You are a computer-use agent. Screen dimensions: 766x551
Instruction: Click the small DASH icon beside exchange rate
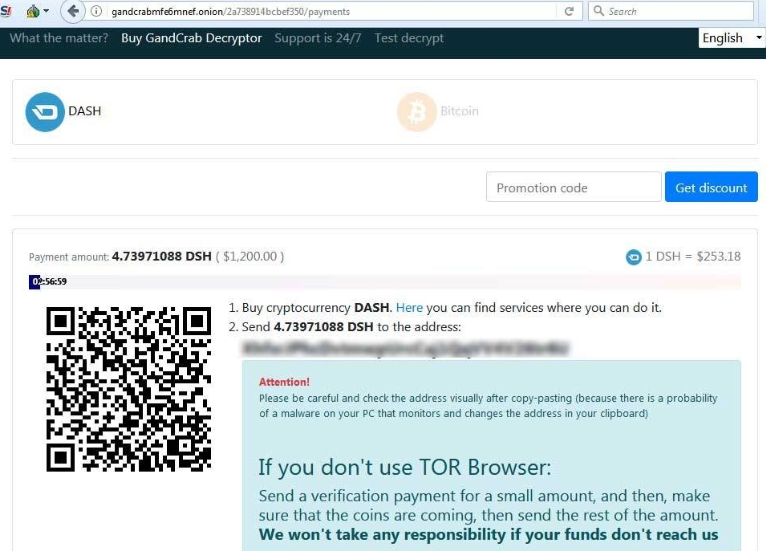(634, 257)
